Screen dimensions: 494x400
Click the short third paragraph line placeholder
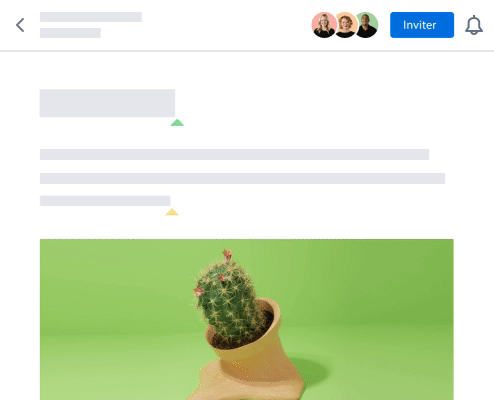105,201
